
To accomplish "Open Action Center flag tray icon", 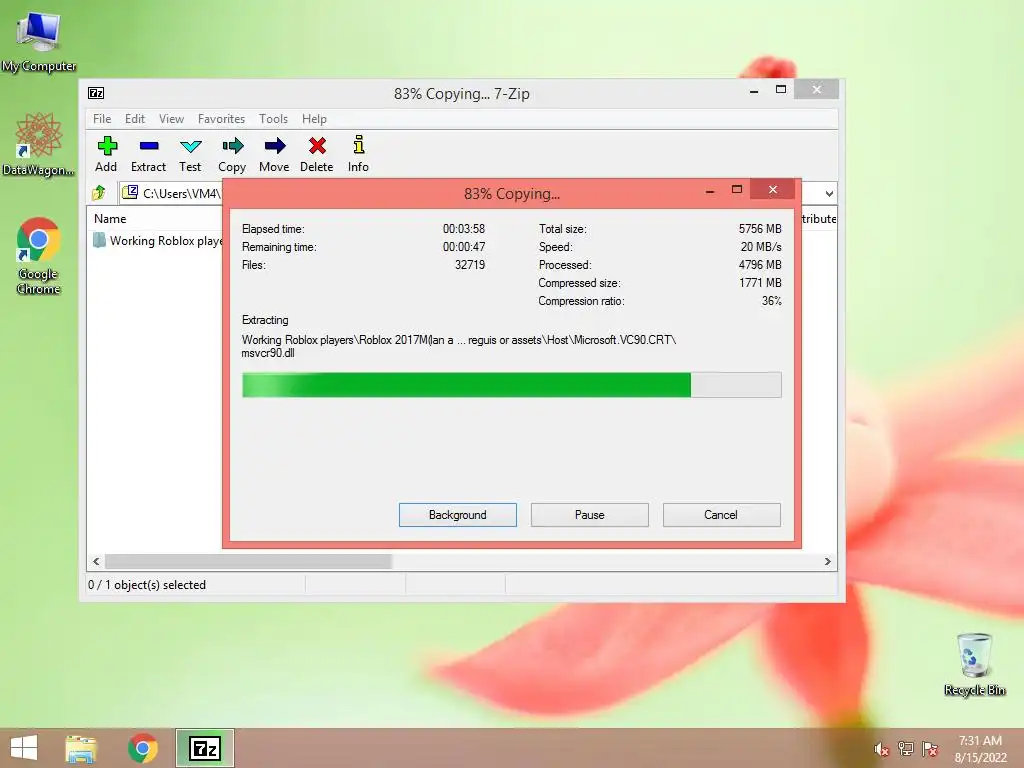I will (930, 749).
